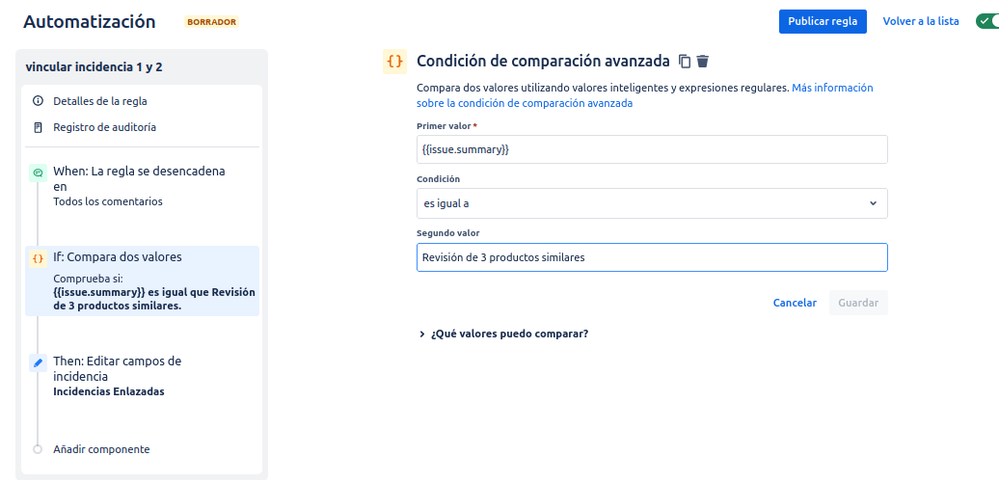999x480 pixels.
Task: Click the If condition braces icon in sidebar
Action: [x=38, y=258]
